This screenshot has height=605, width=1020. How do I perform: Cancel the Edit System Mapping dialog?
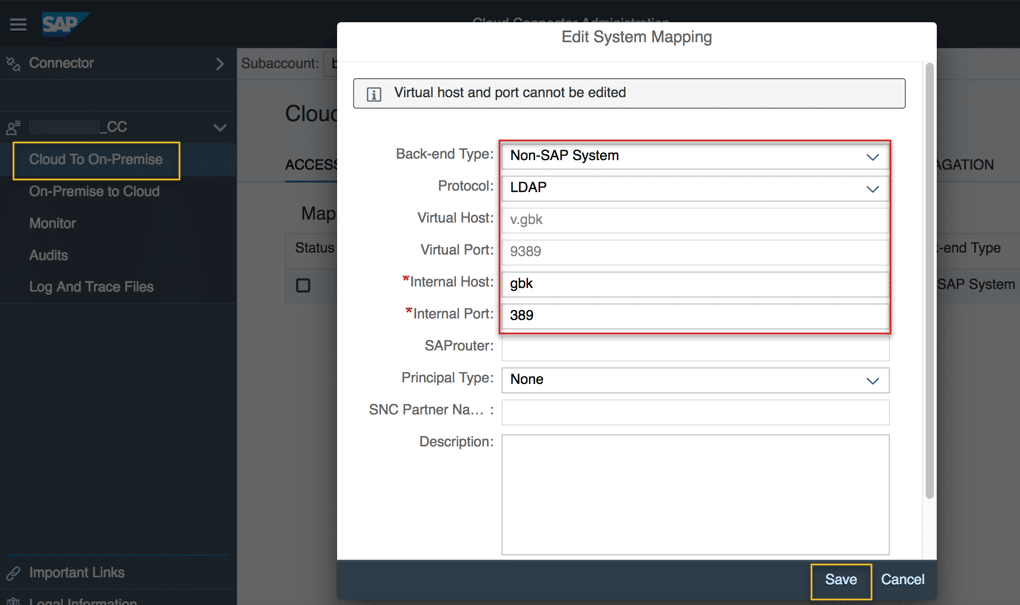pos(902,580)
